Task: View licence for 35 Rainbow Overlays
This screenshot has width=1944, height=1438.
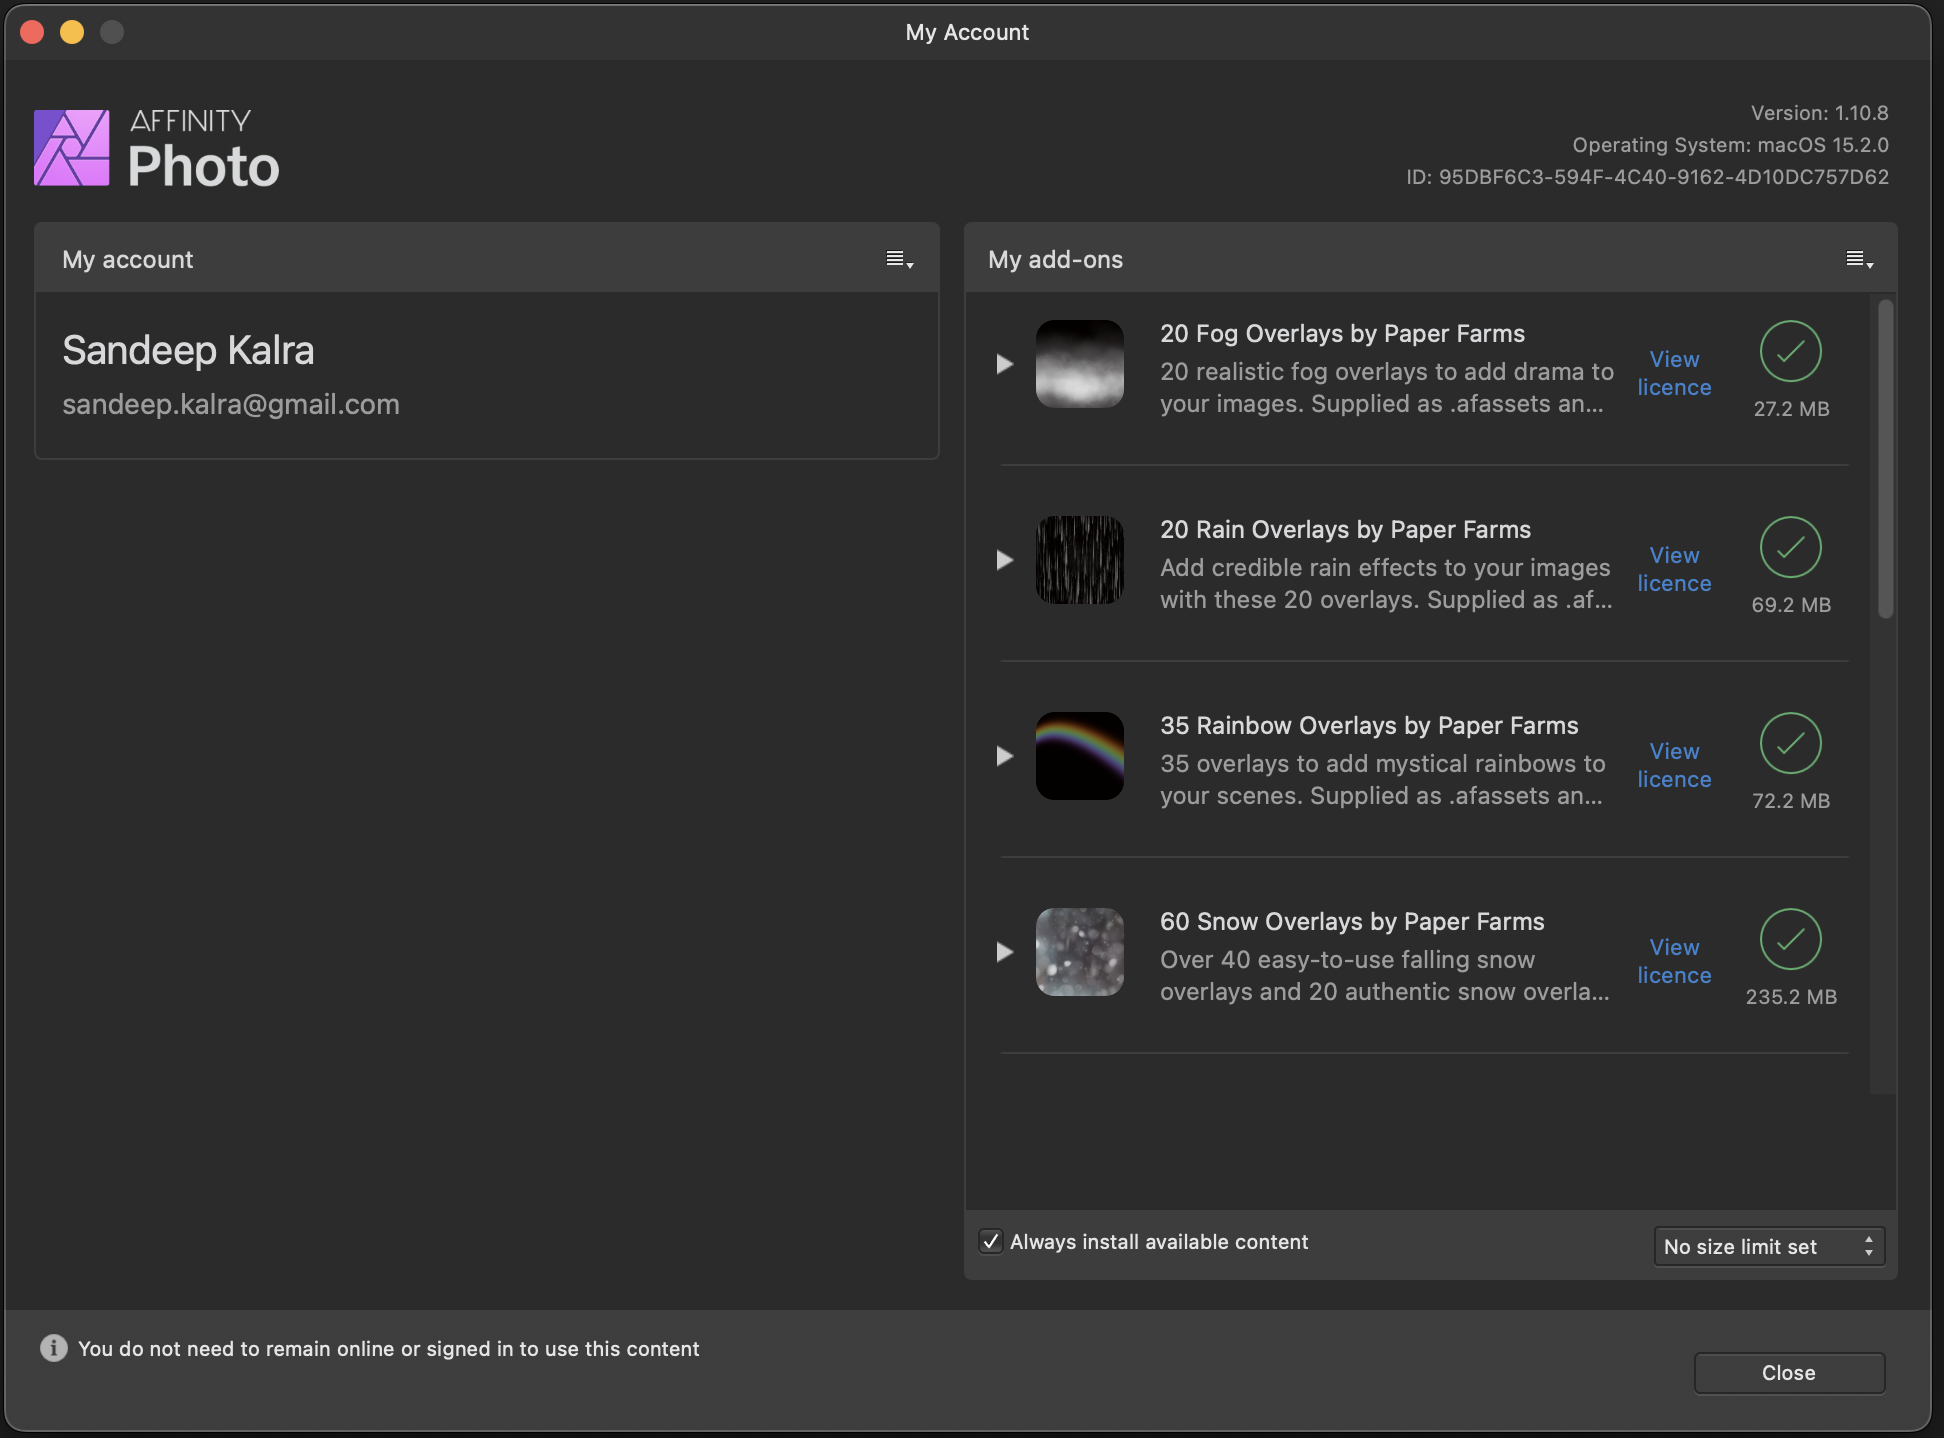Action: coord(1674,765)
